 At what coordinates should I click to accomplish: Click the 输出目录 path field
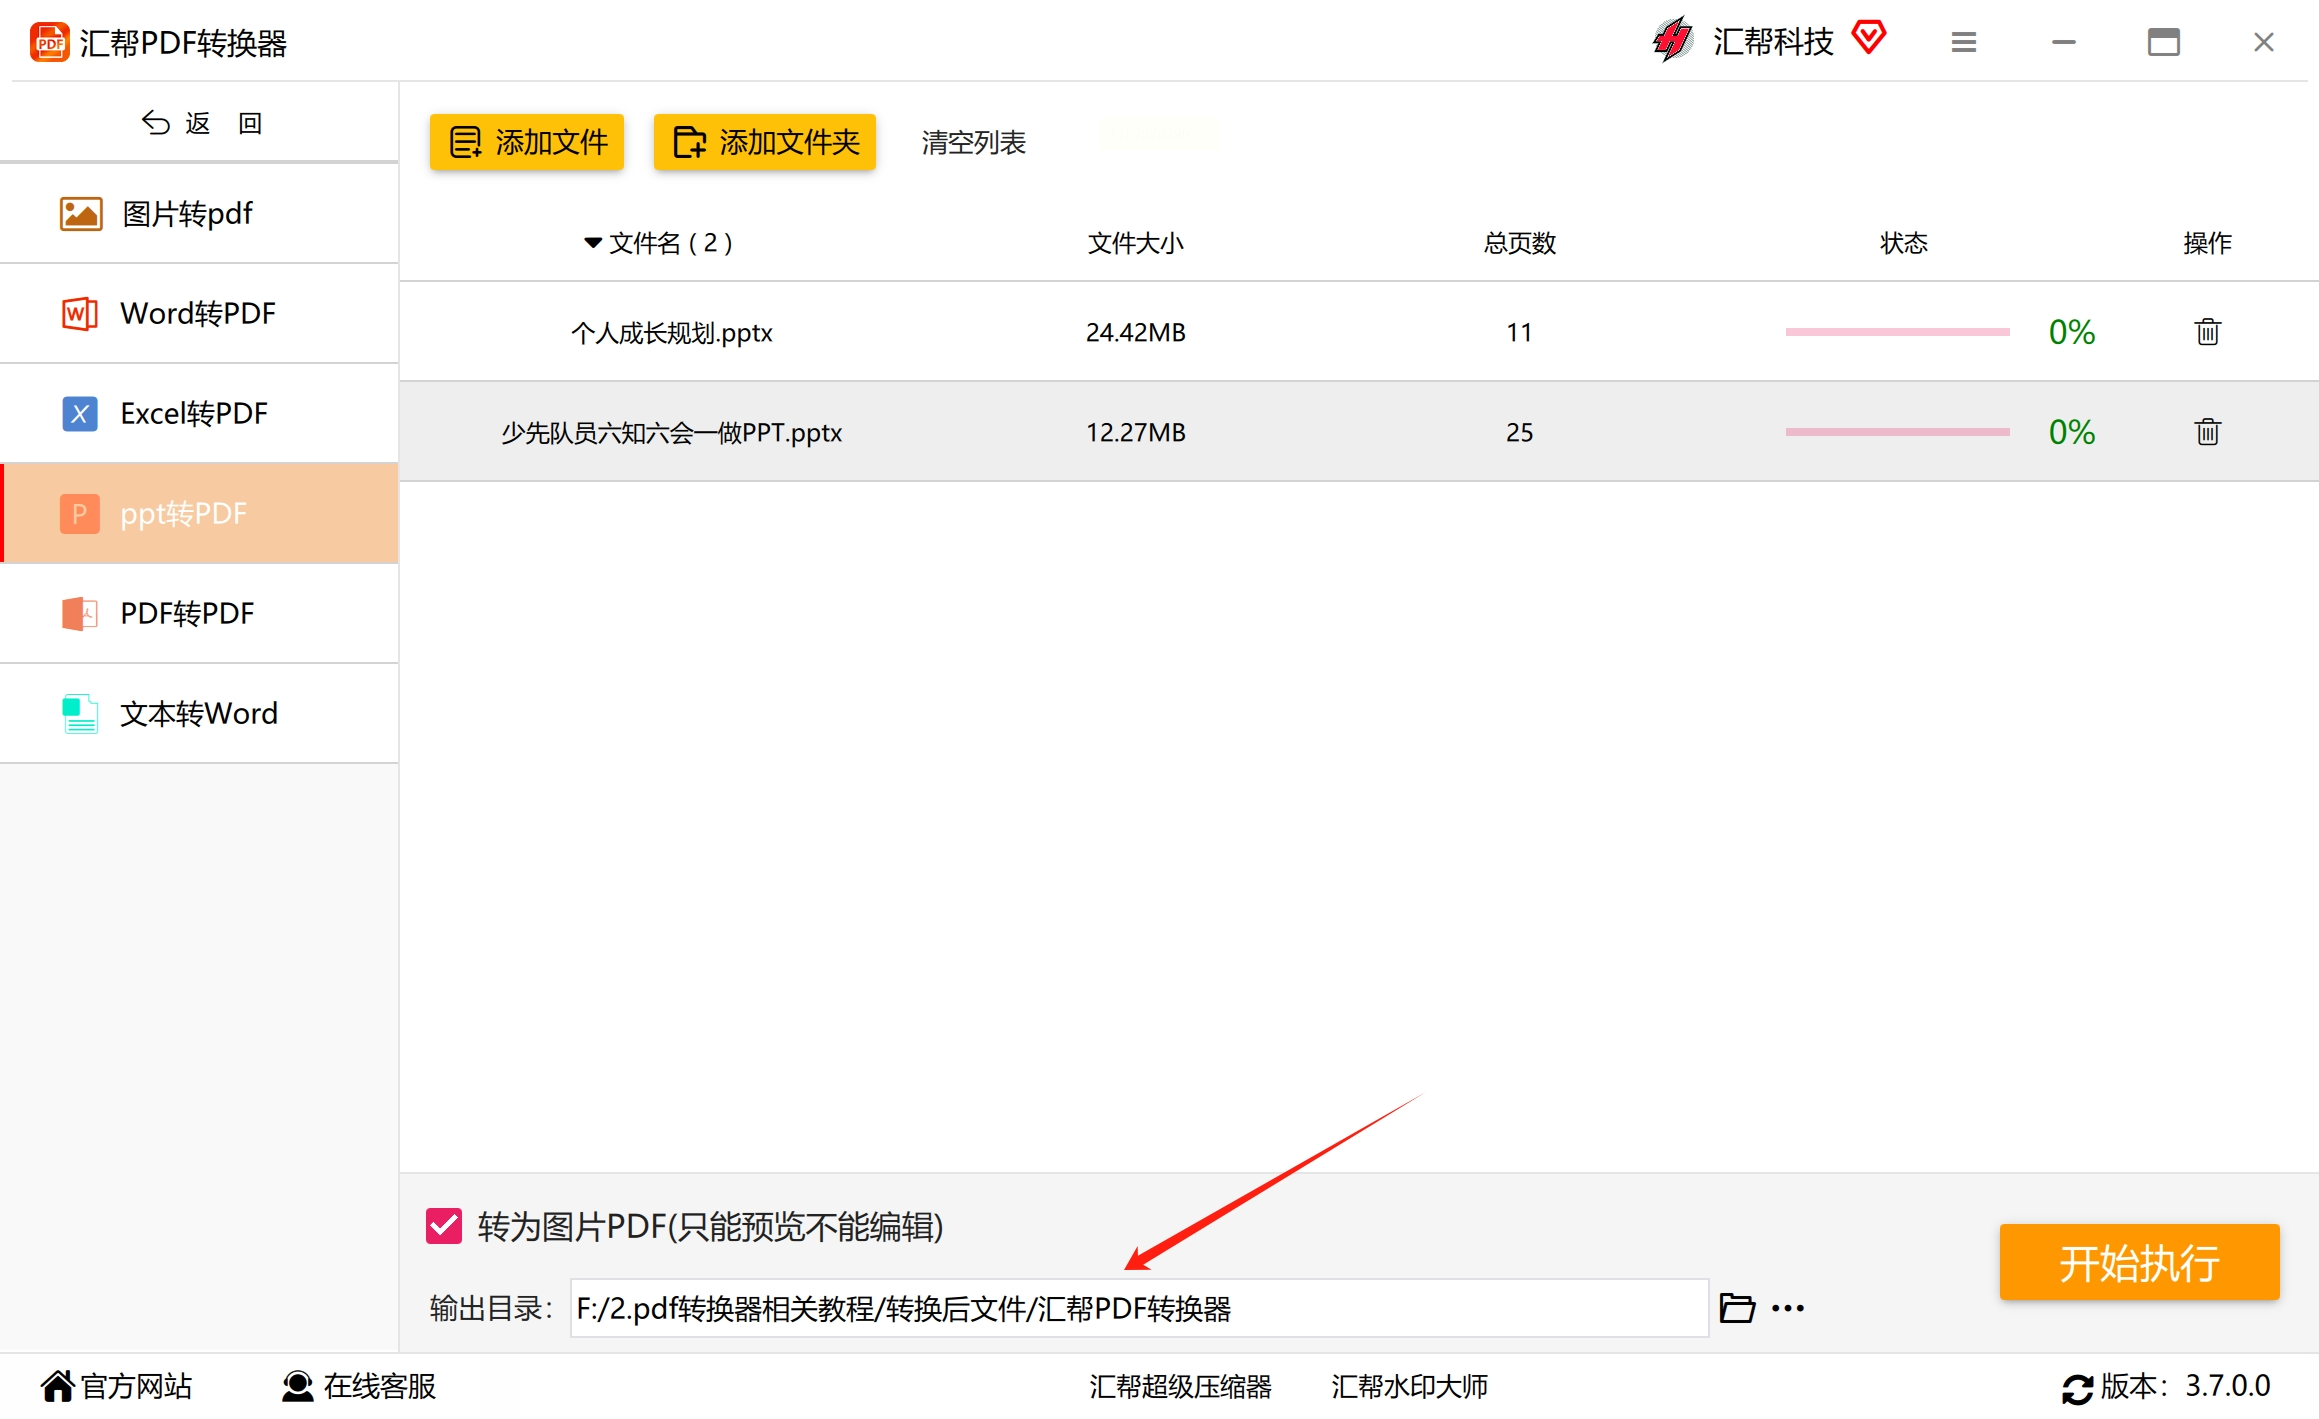coord(1138,1308)
